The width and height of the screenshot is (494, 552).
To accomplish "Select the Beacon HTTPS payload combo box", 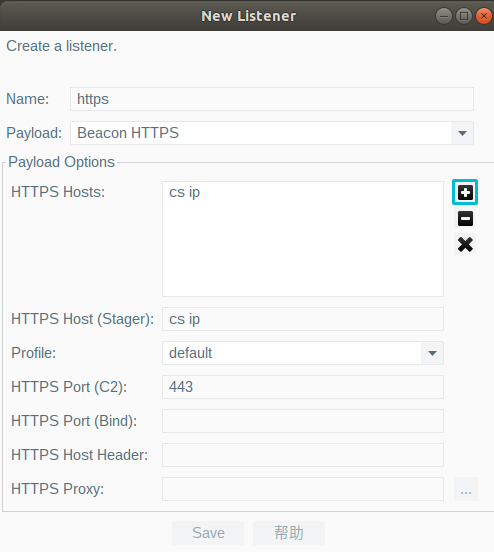I will 272,133.
